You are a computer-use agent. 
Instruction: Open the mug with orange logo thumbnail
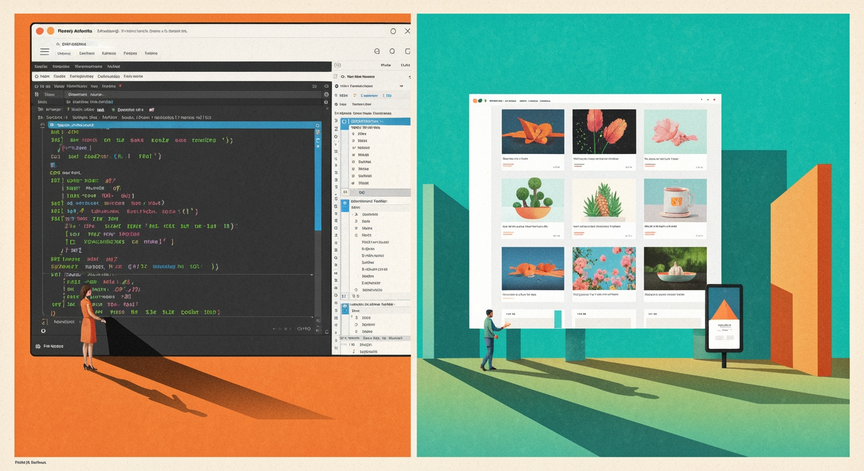[x=675, y=201]
